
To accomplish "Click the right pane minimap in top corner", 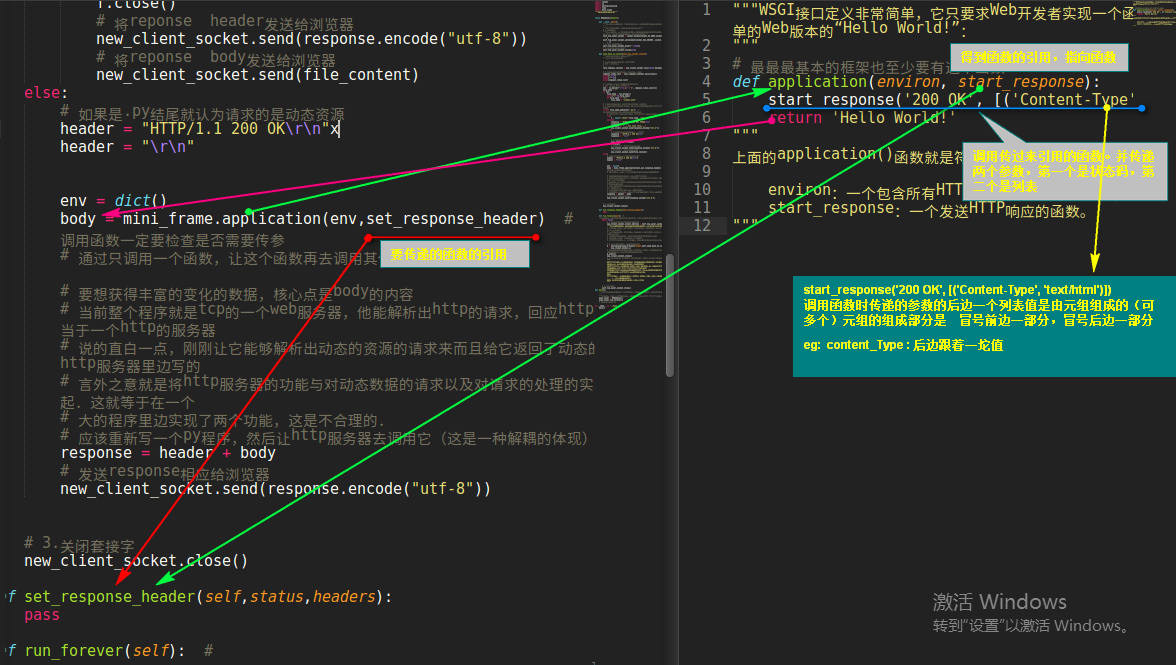I will click(1154, 13).
